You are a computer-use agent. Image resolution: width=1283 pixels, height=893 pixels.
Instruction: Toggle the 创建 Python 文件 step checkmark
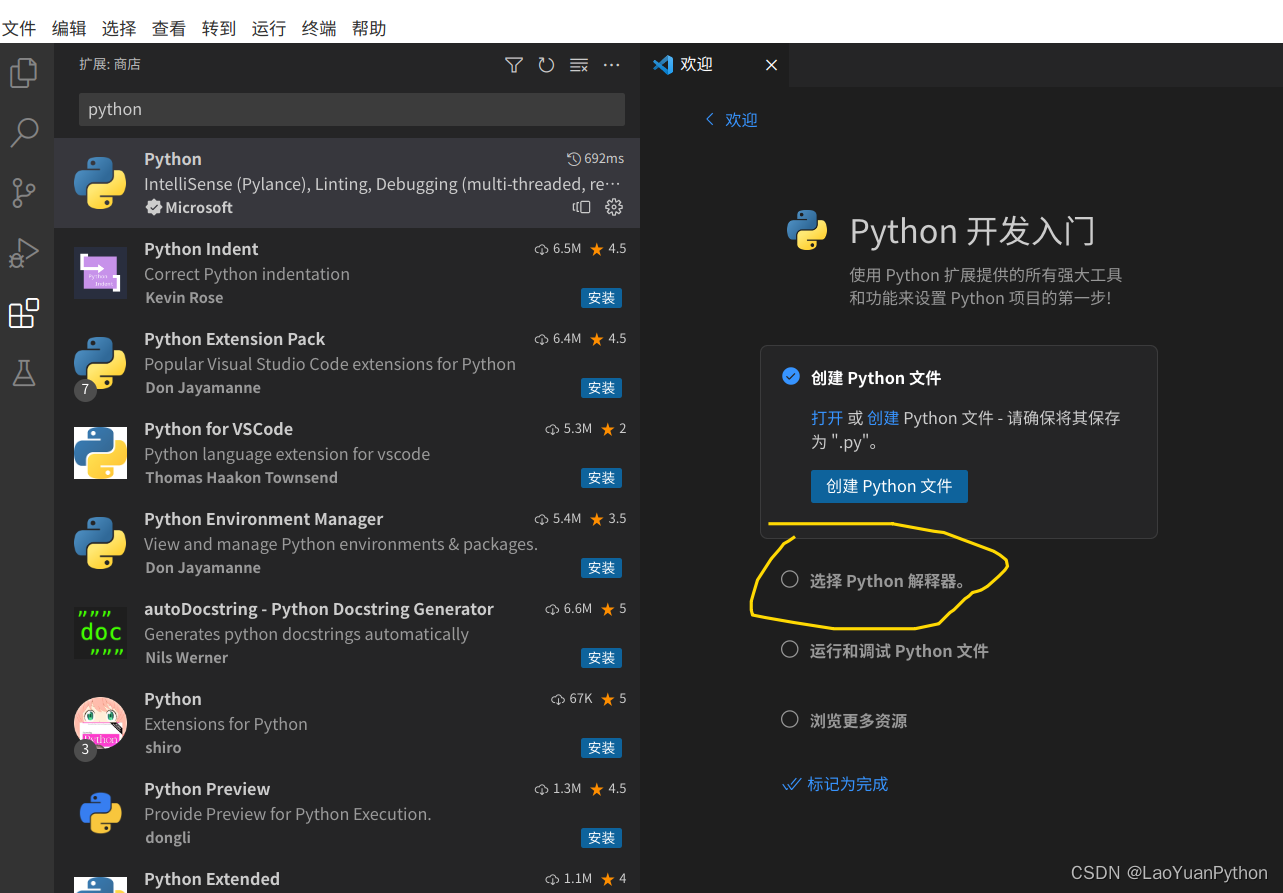(791, 377)
